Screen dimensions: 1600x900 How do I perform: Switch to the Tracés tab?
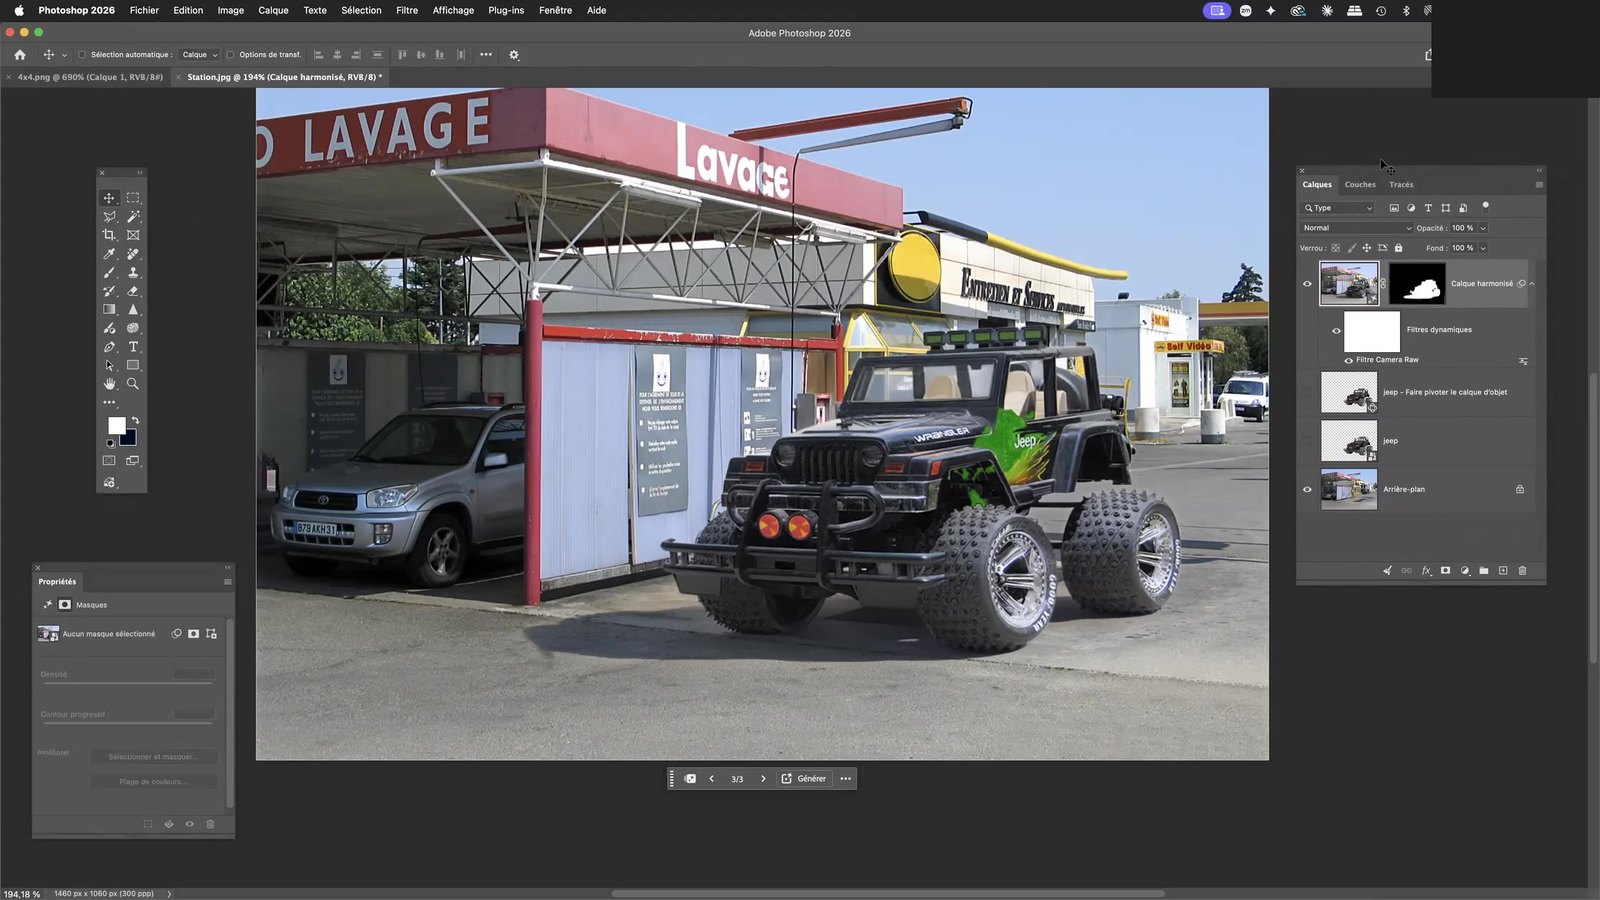(1401, 185)
